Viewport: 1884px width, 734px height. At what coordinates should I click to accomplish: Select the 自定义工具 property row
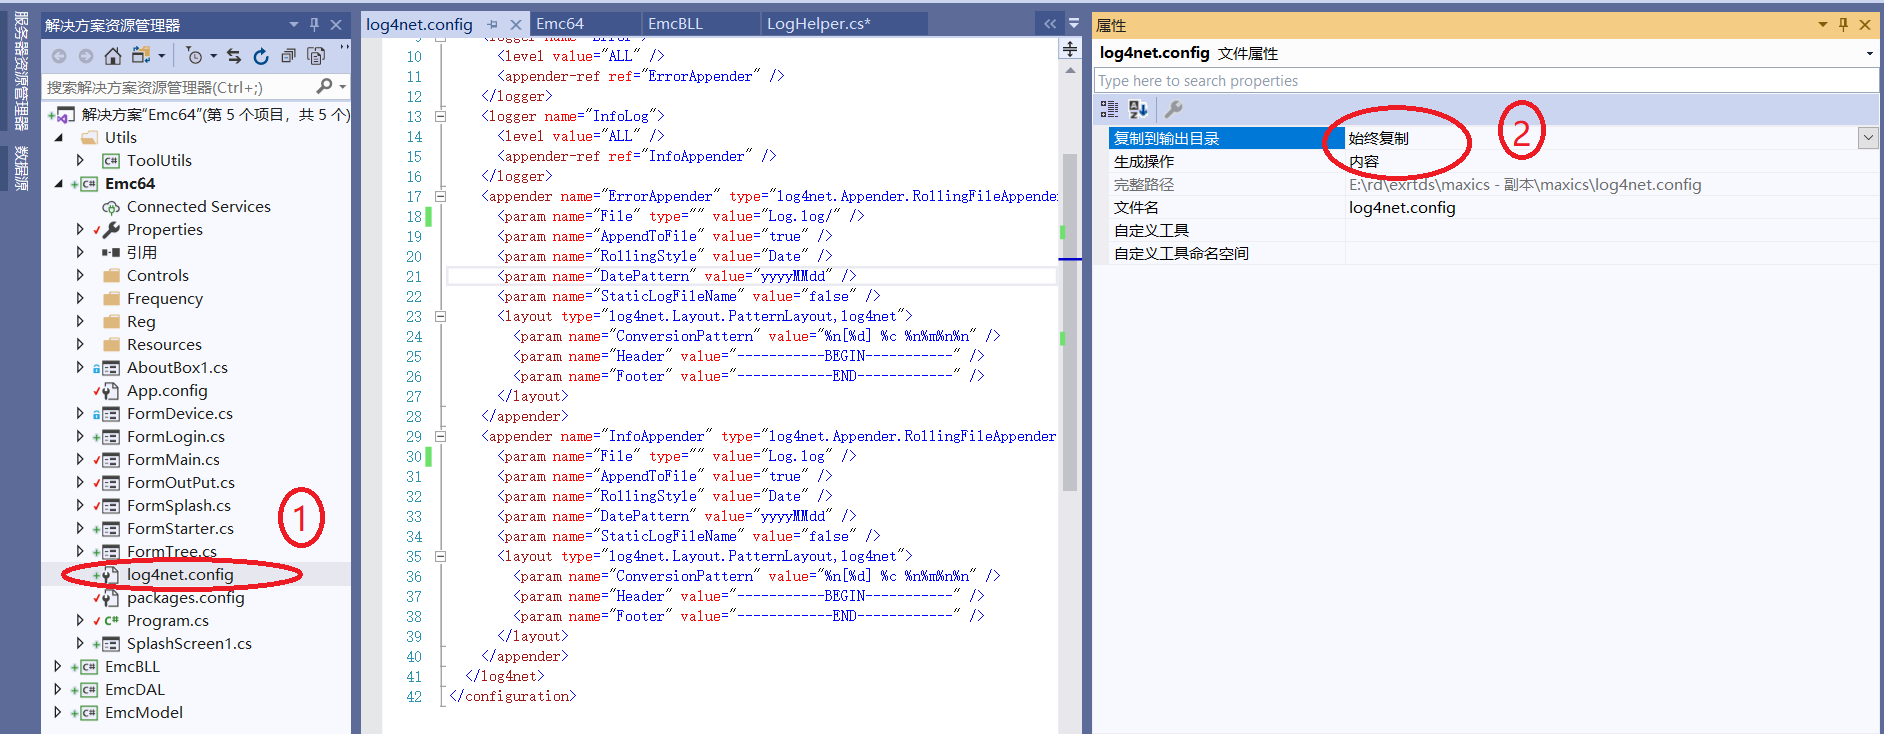point(1494,230)
